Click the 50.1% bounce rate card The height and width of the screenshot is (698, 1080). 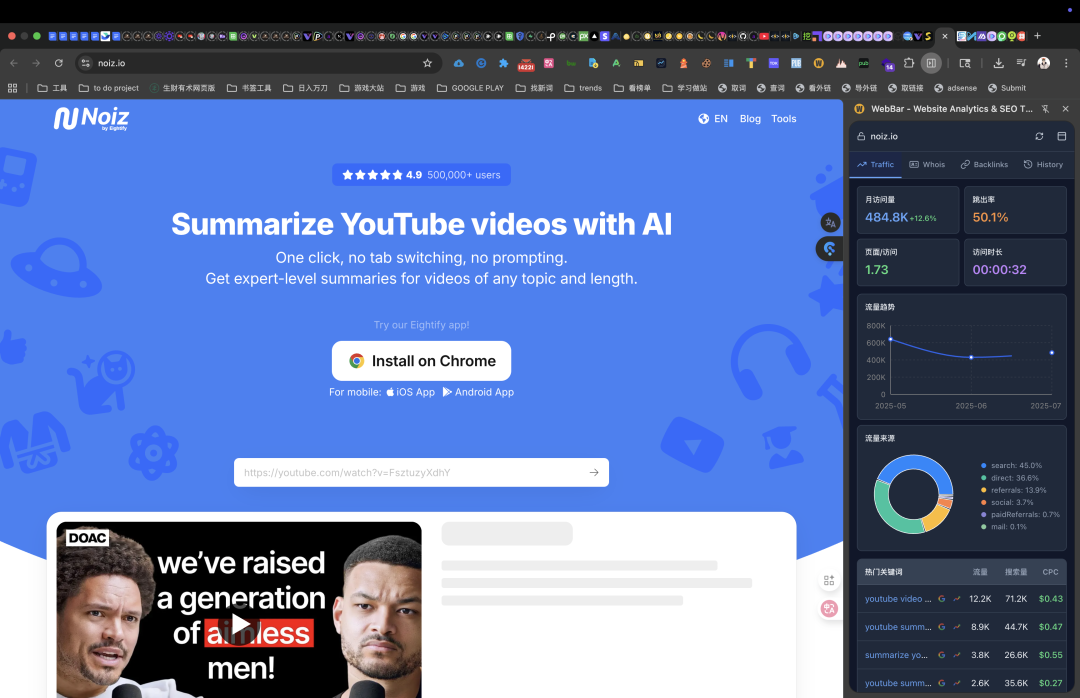(1015, 209)
